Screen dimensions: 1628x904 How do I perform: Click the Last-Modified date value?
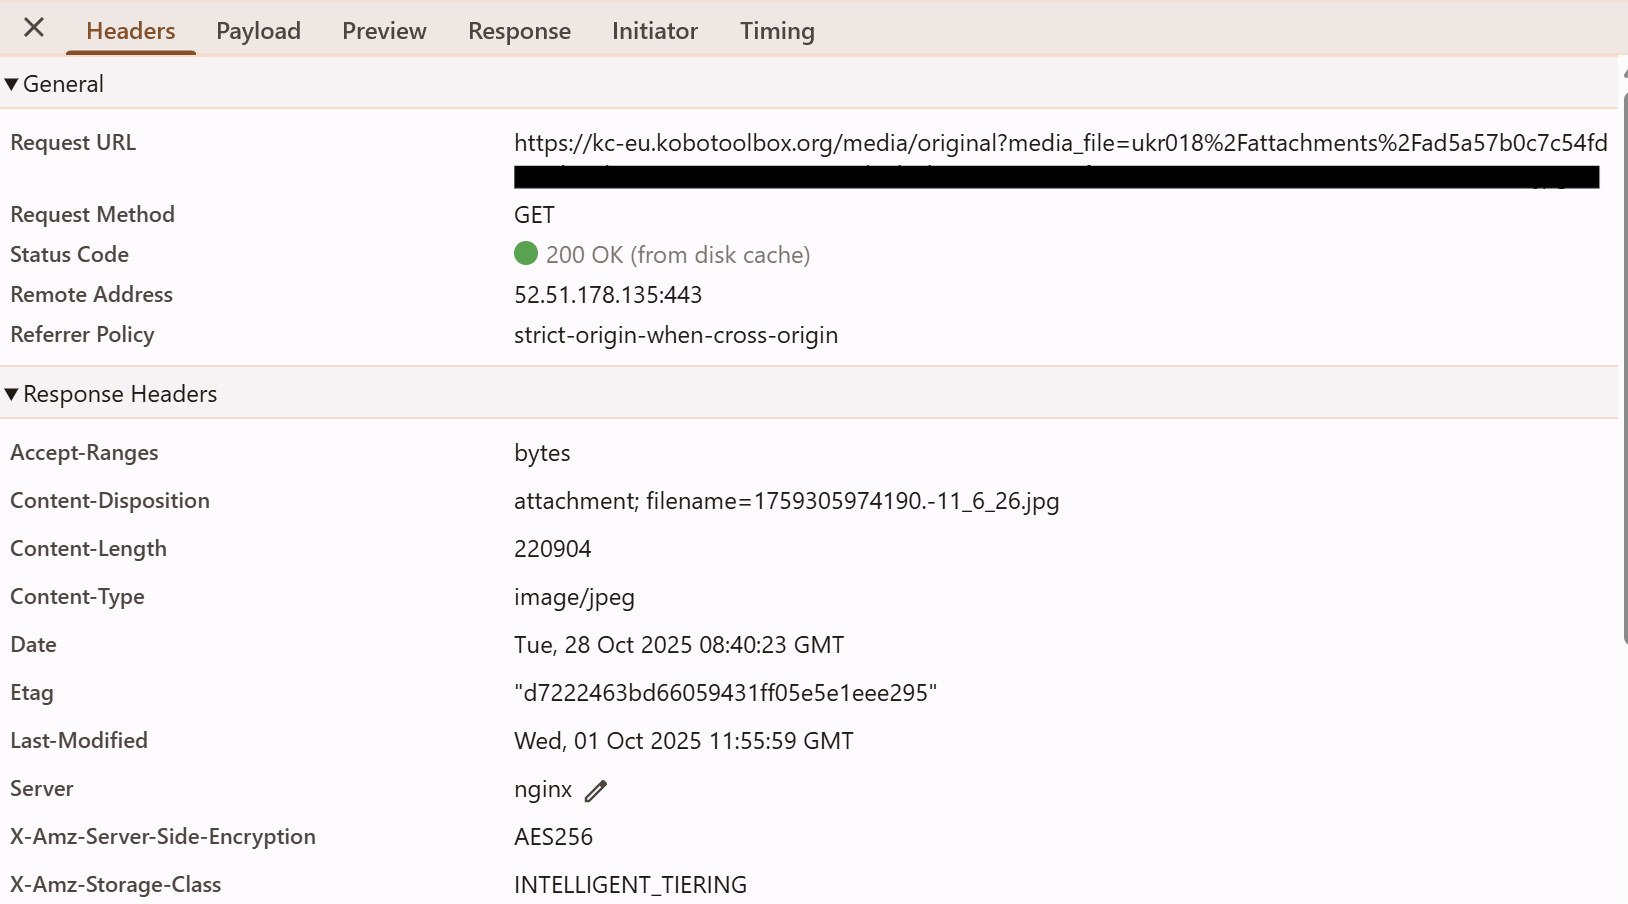tap(683, 741)
